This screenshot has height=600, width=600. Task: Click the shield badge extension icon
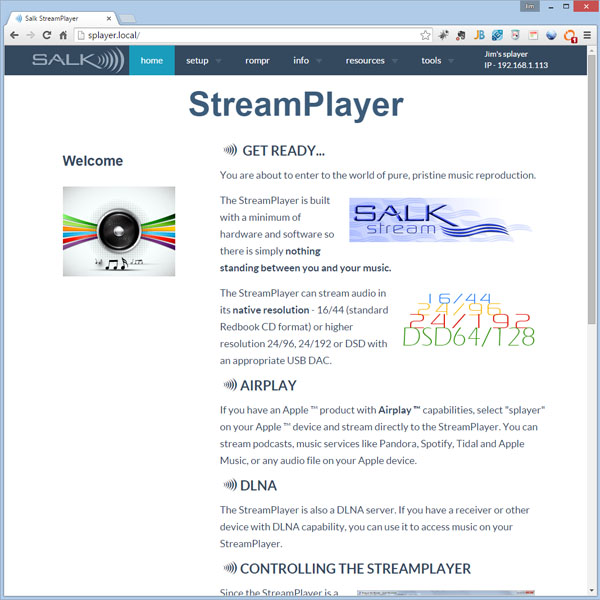(x=515, y=35)
